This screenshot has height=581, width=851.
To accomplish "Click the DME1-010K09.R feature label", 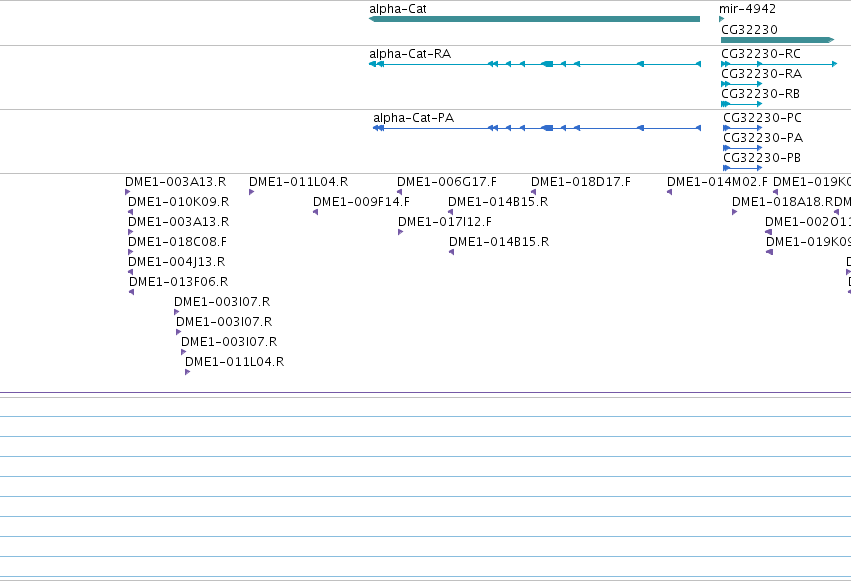I will point(179,202).
